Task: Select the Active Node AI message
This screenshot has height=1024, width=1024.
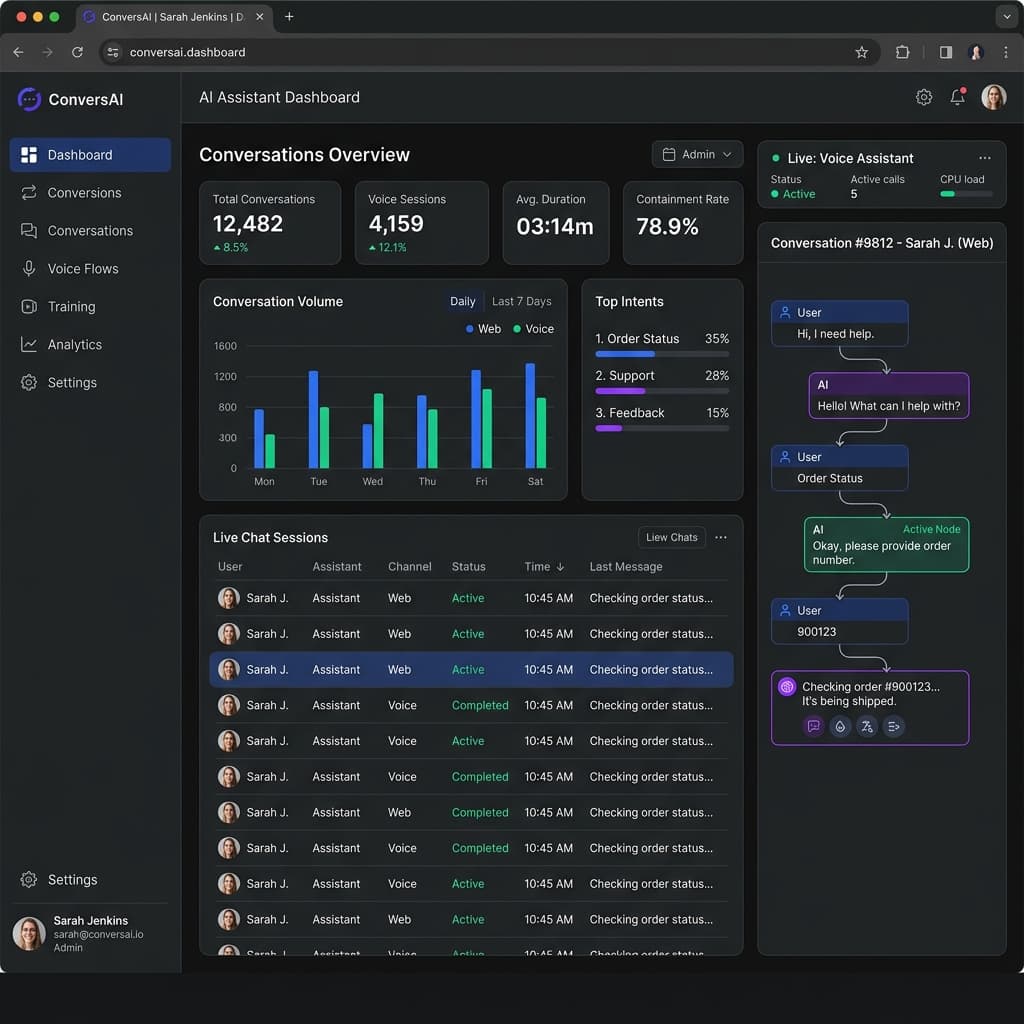Action: [x=886, y=545]
